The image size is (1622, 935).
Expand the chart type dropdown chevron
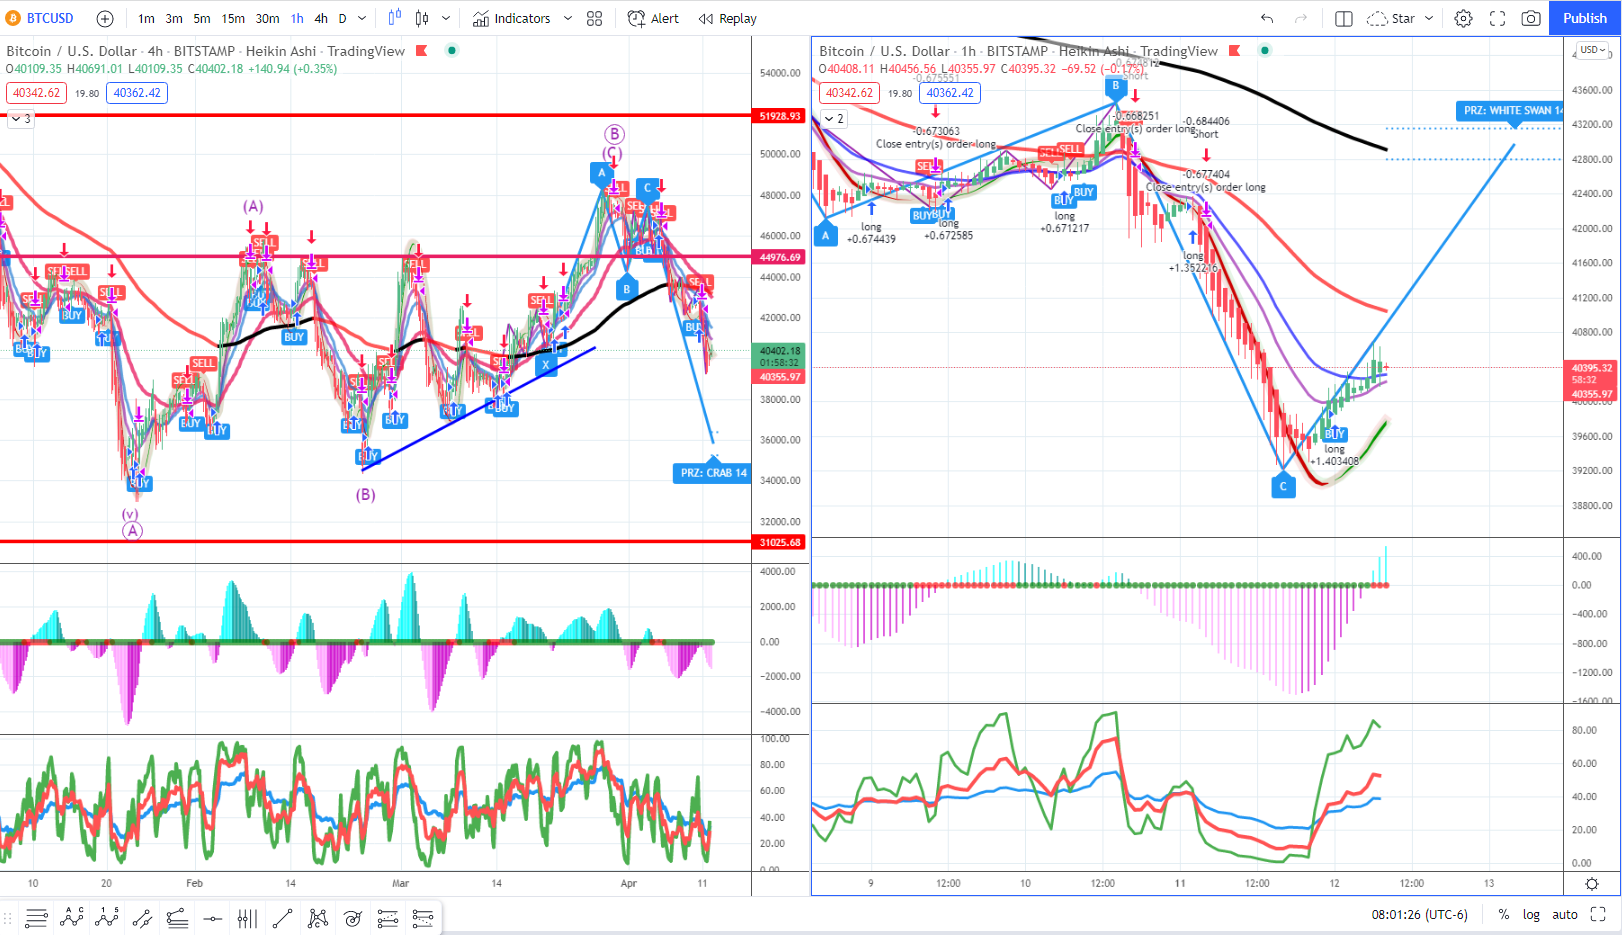[446, 18]
